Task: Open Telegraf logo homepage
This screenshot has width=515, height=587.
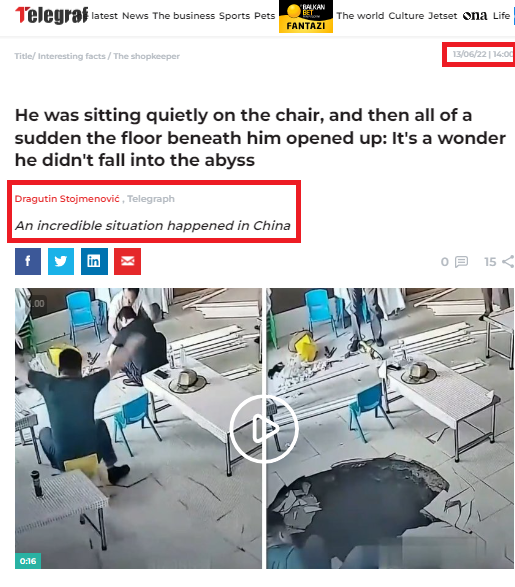Action: (52, 16)
